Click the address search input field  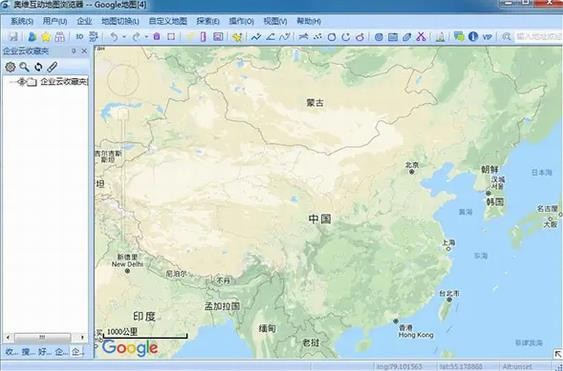tap(539, 37)
